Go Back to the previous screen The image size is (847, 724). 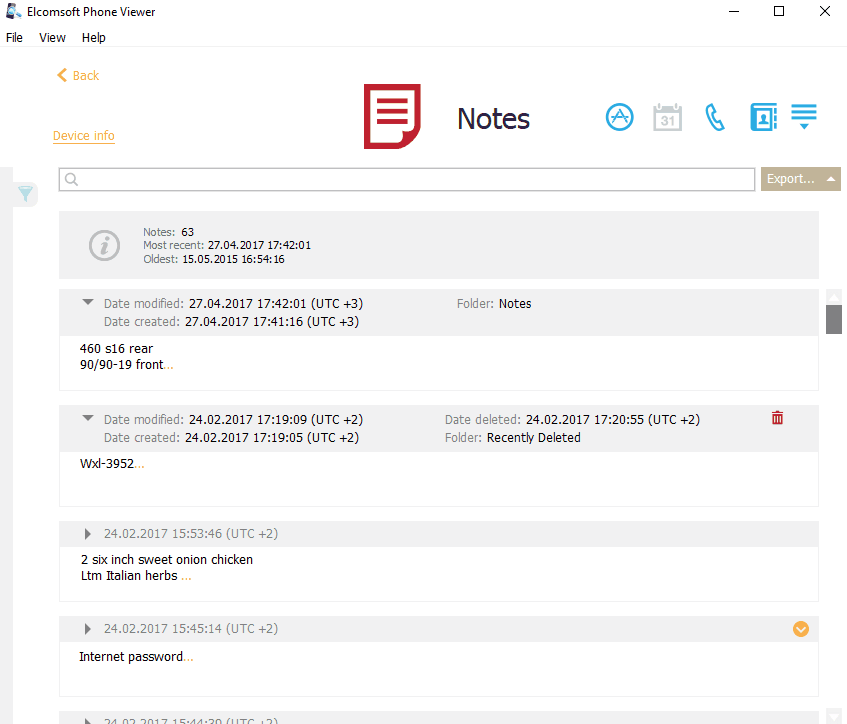(x=78, y=76)
